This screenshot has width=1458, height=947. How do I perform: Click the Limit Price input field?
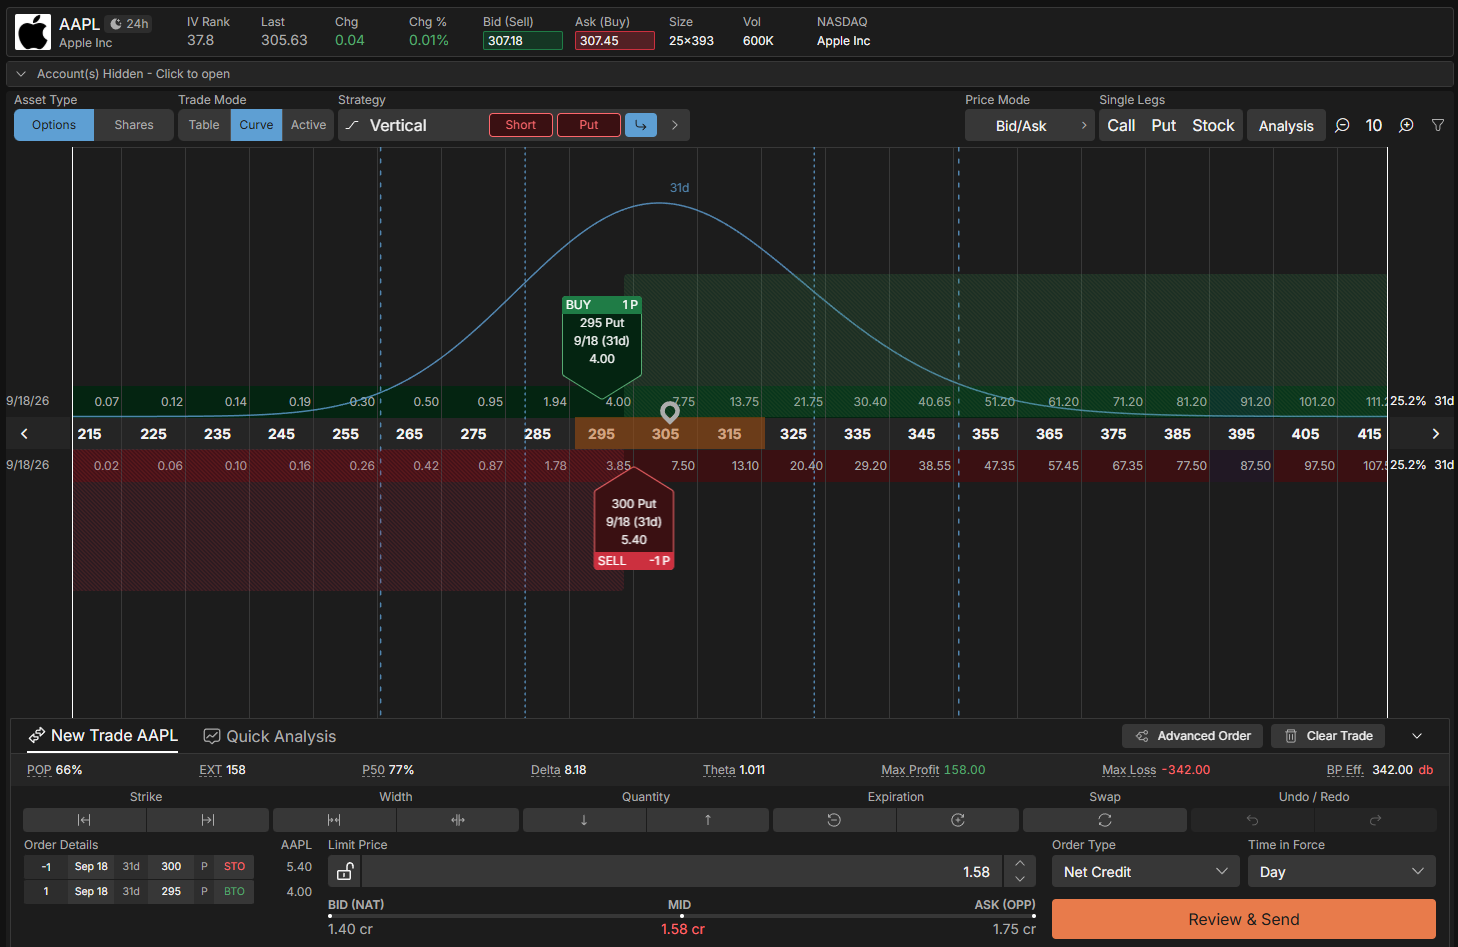point(682,872)
